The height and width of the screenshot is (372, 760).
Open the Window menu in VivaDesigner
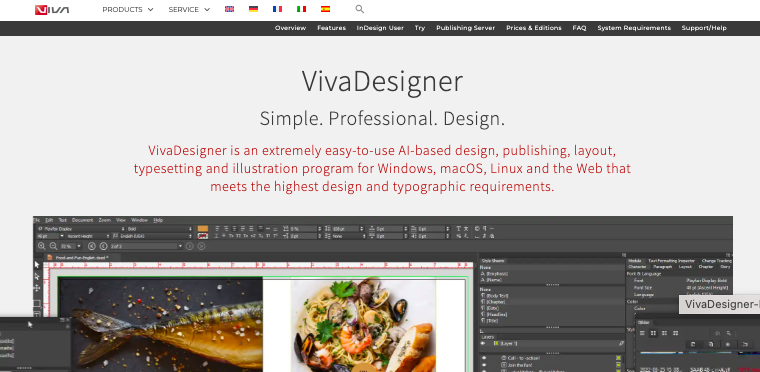[140, 220]
